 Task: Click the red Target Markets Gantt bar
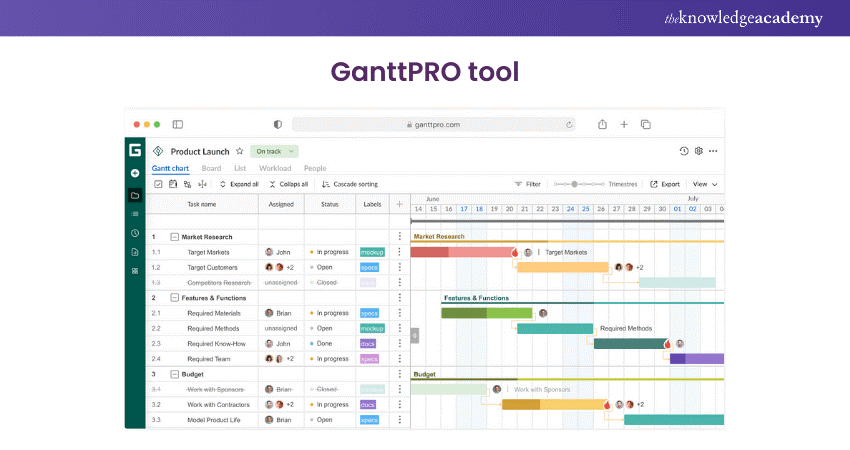click(462, 252)
